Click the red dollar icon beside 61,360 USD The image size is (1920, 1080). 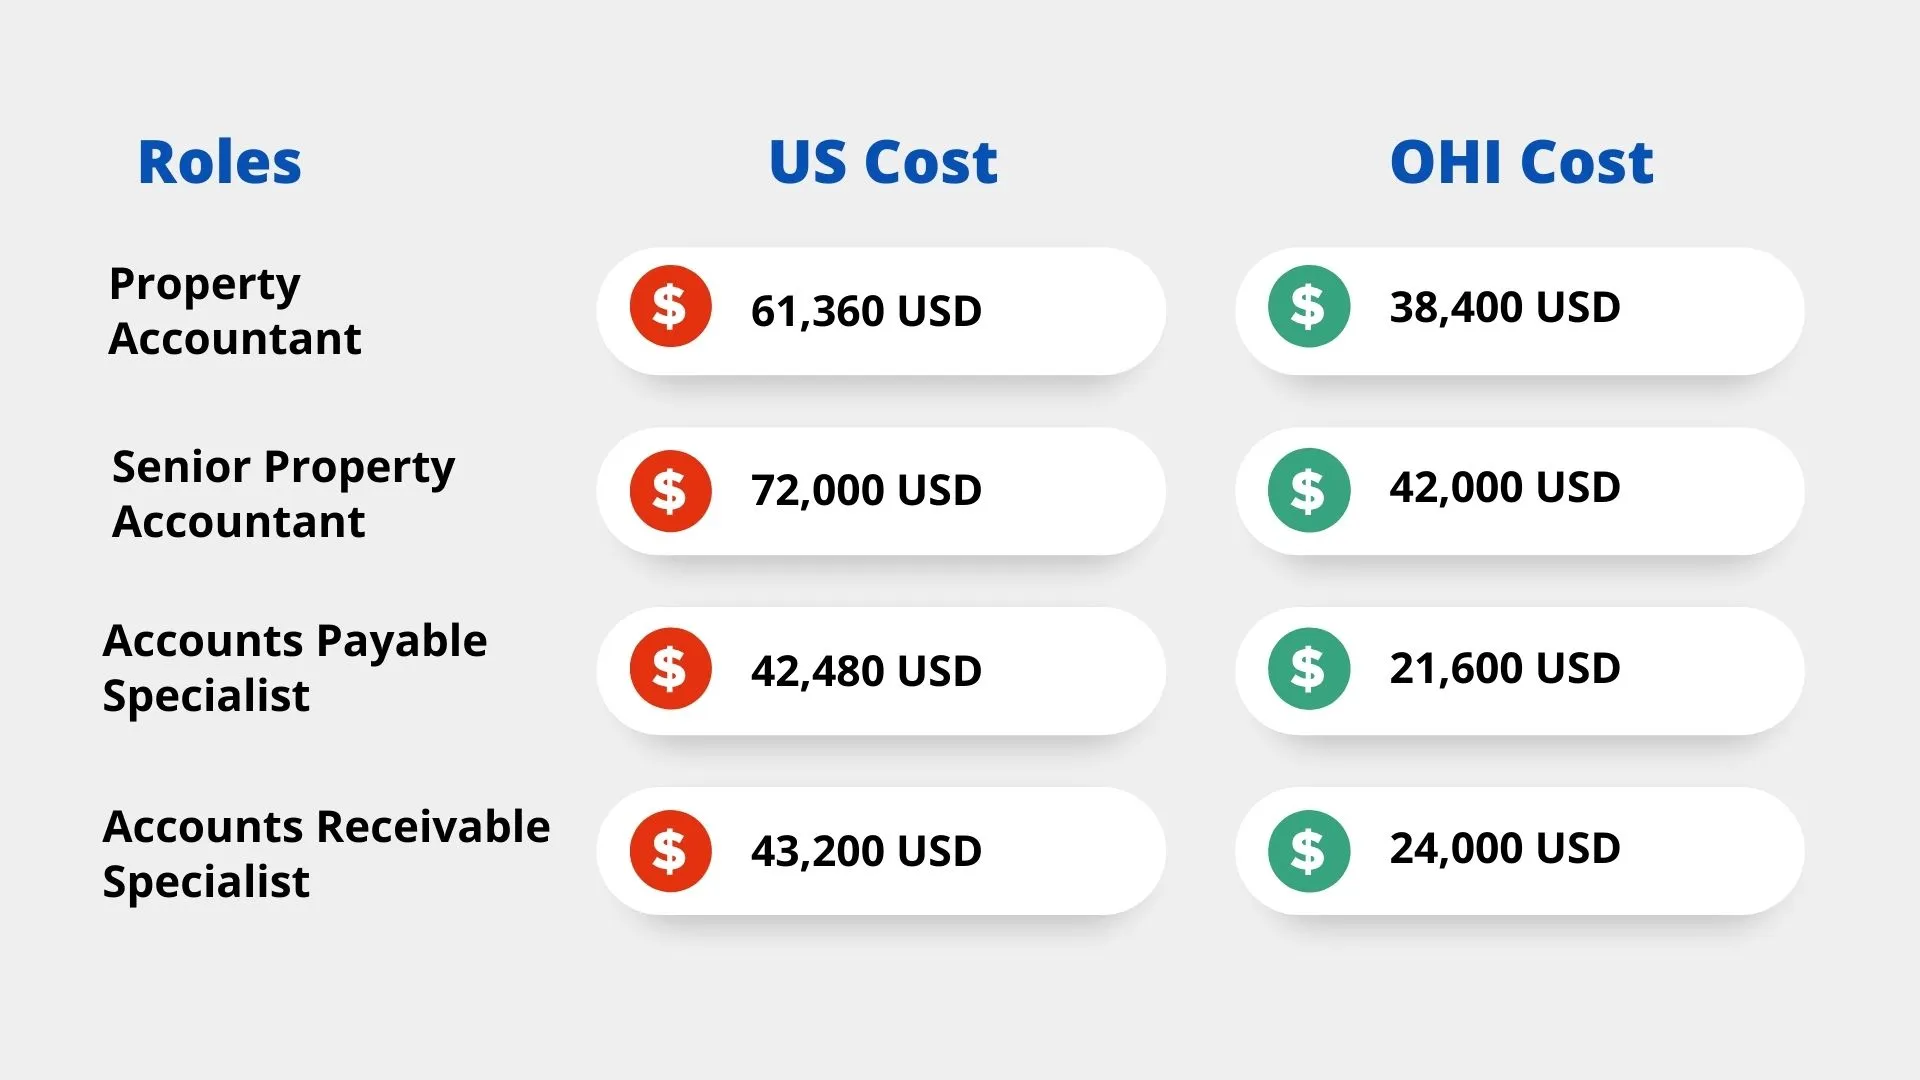coord(670,306)
